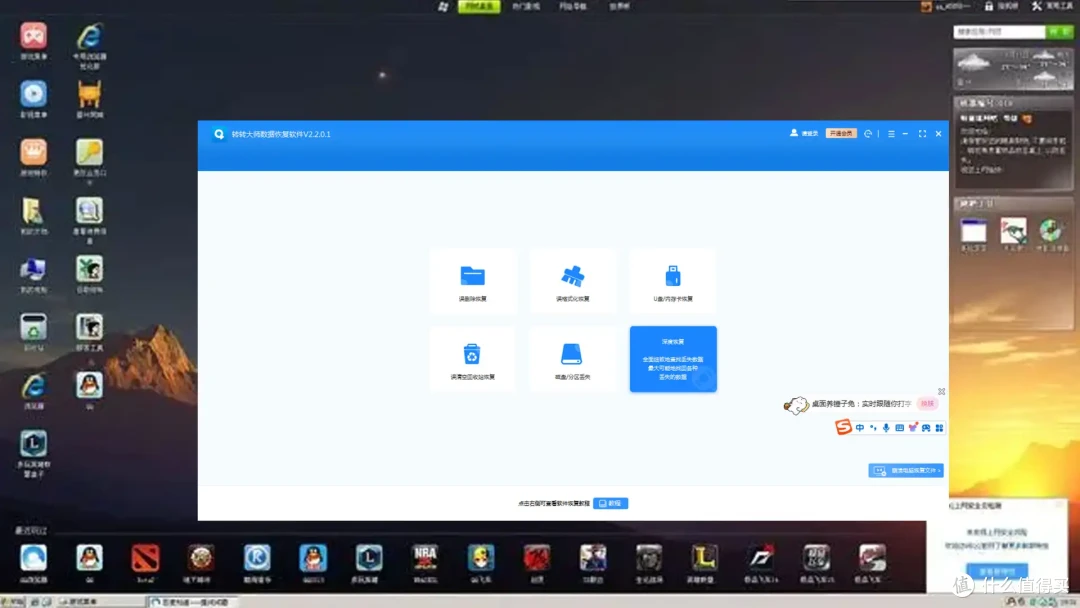Open the recycle bin desktop icon
1080x608 pixels.
click(33, 327)
